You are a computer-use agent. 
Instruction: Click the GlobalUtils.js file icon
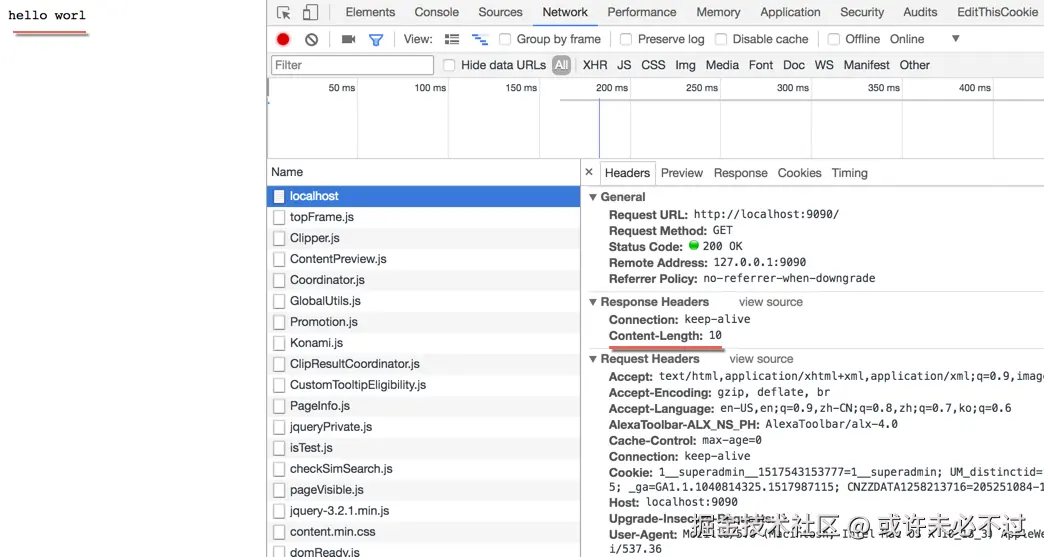[x=279, y=301]
